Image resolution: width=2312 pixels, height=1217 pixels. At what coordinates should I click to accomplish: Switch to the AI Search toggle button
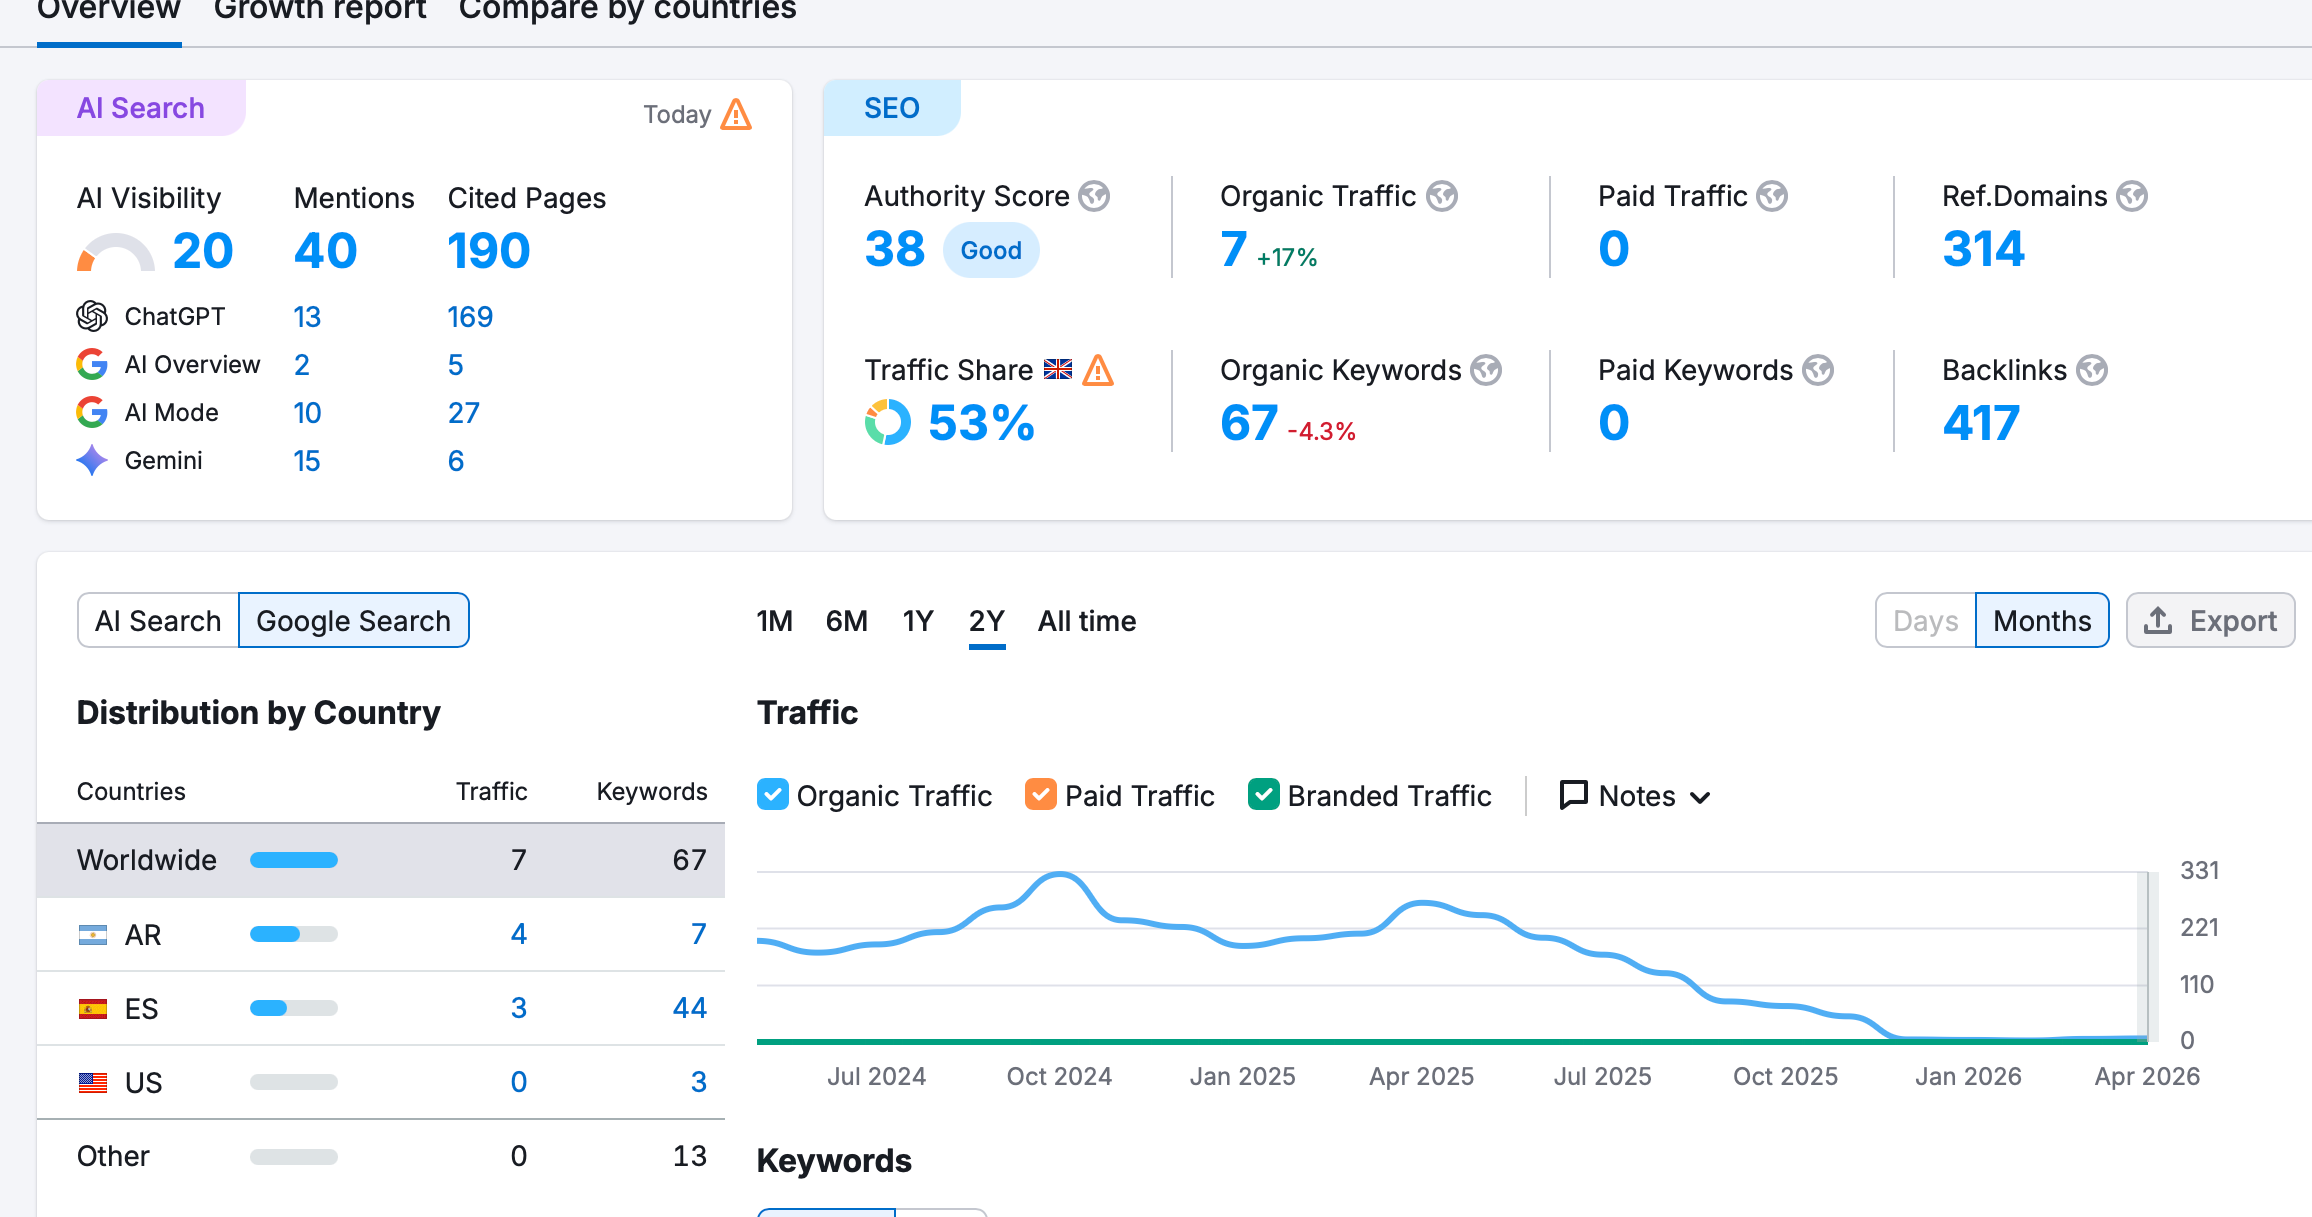tap(158, 621)
